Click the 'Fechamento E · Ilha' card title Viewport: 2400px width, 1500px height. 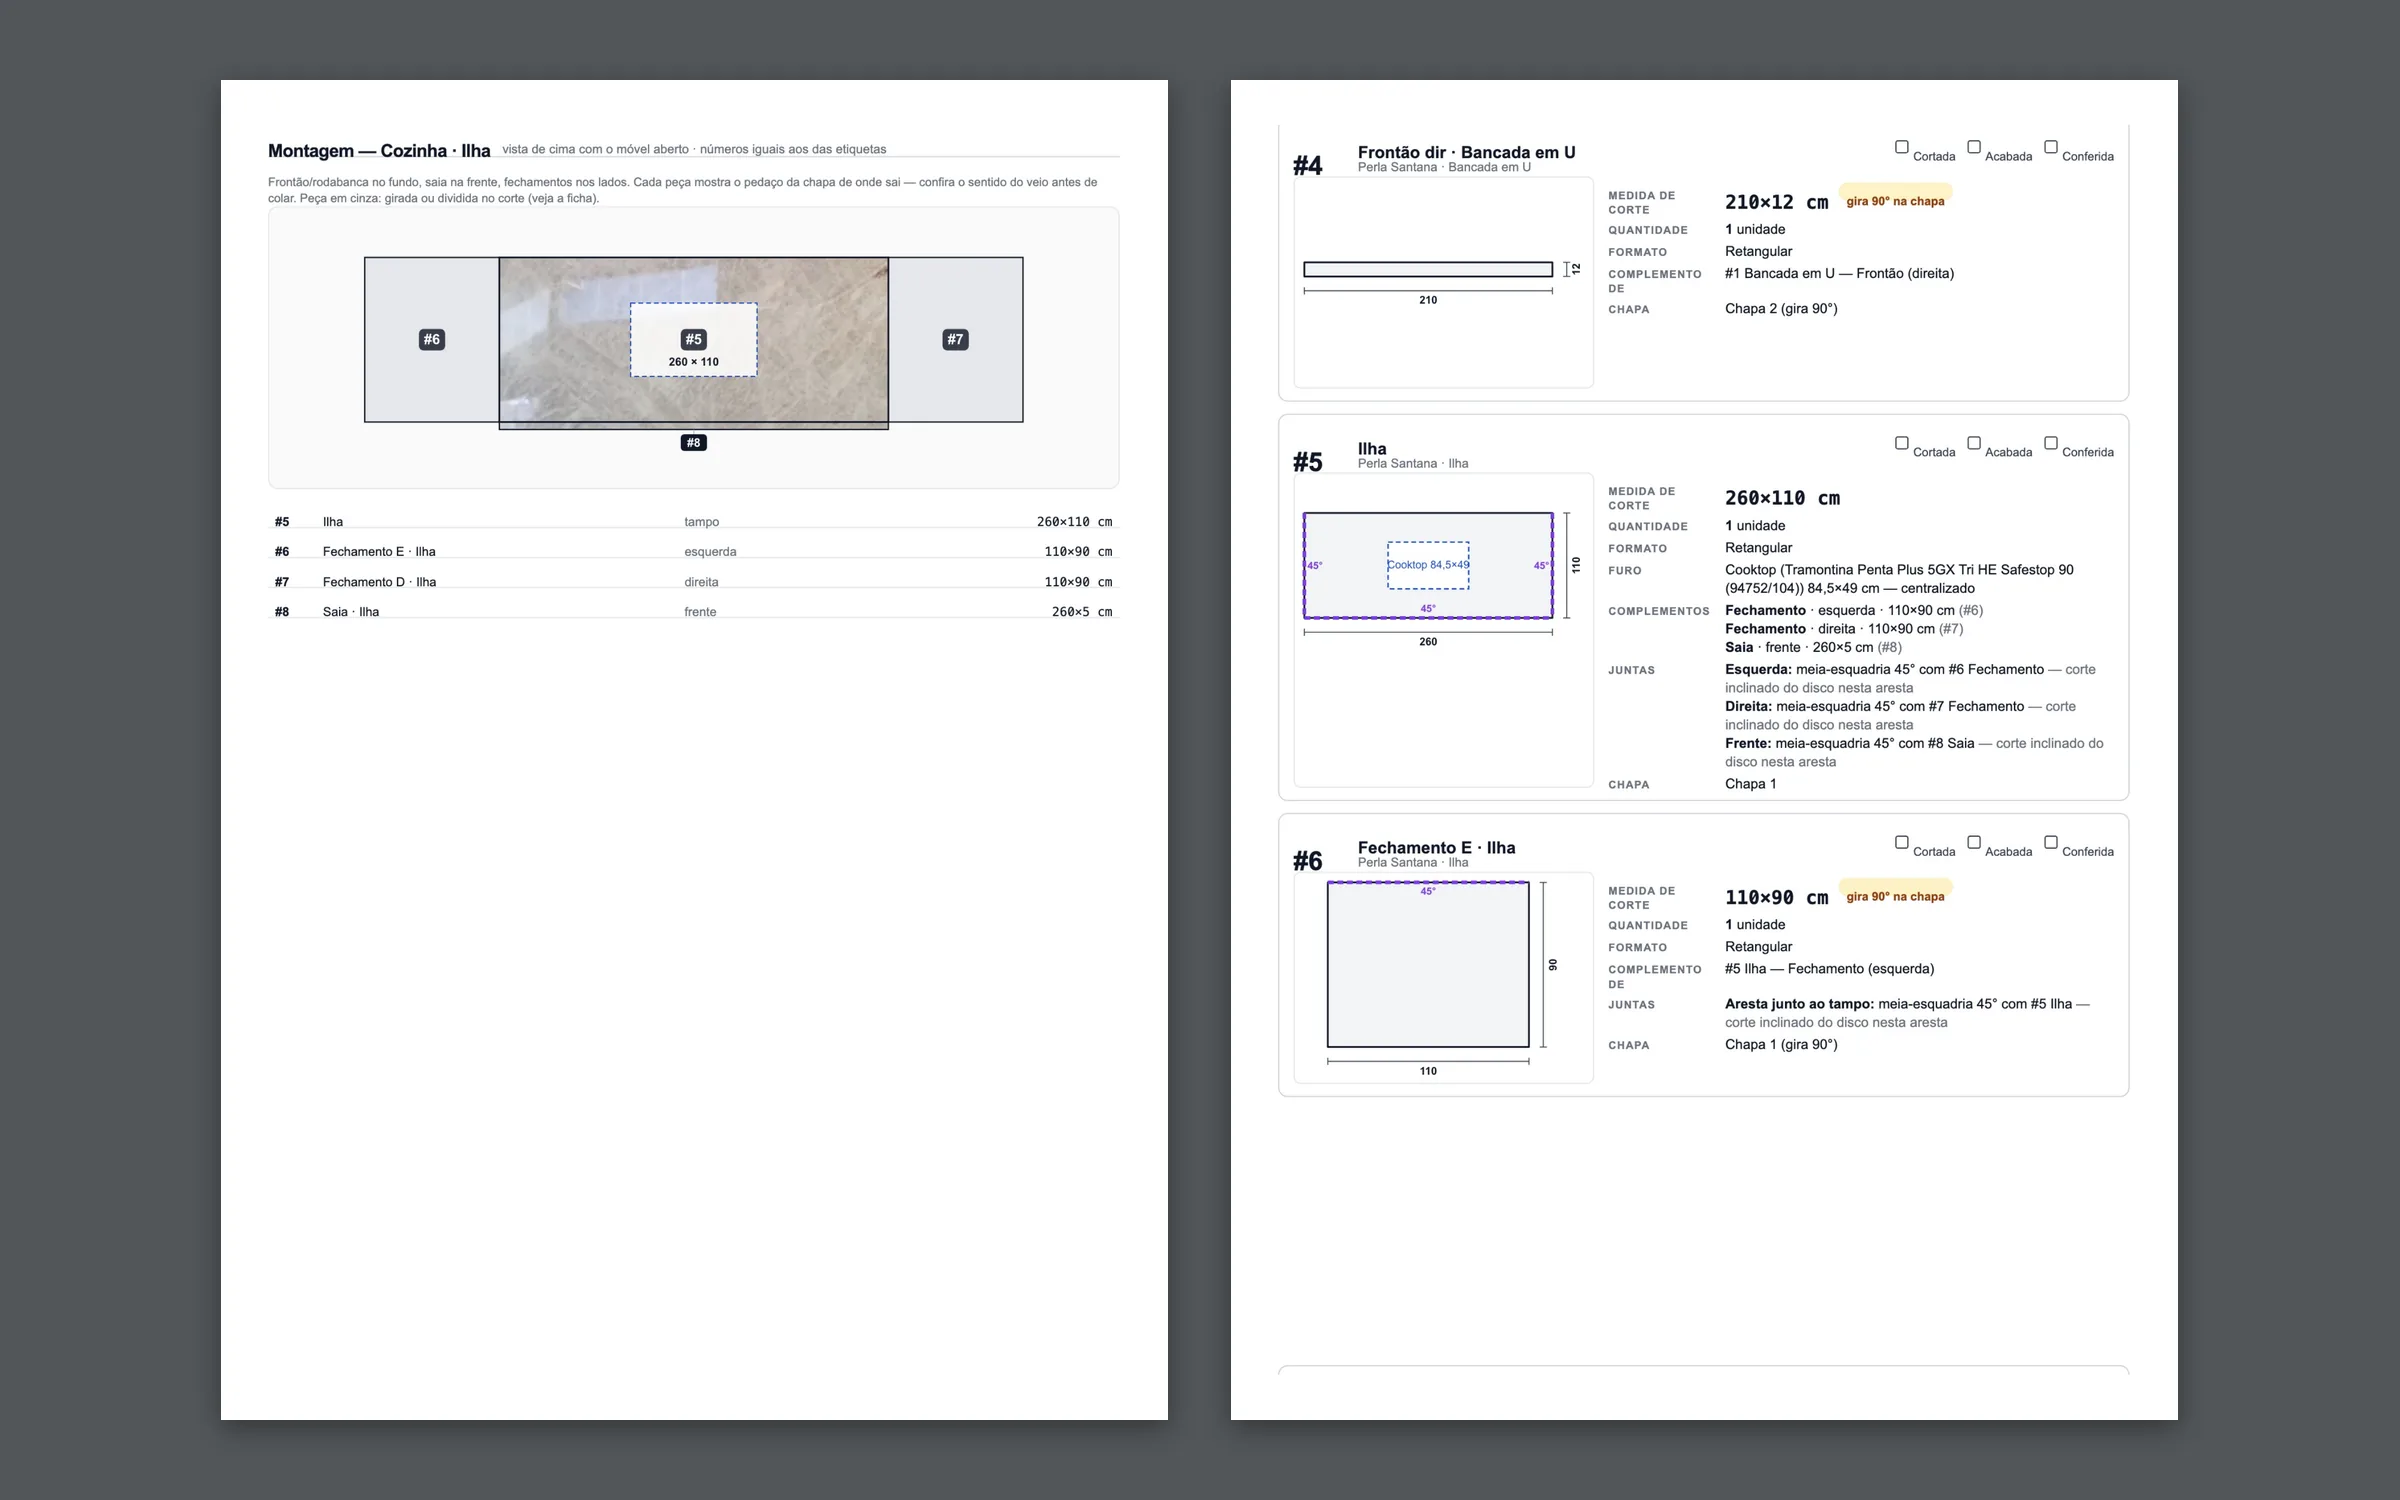tap(1436, 848)
